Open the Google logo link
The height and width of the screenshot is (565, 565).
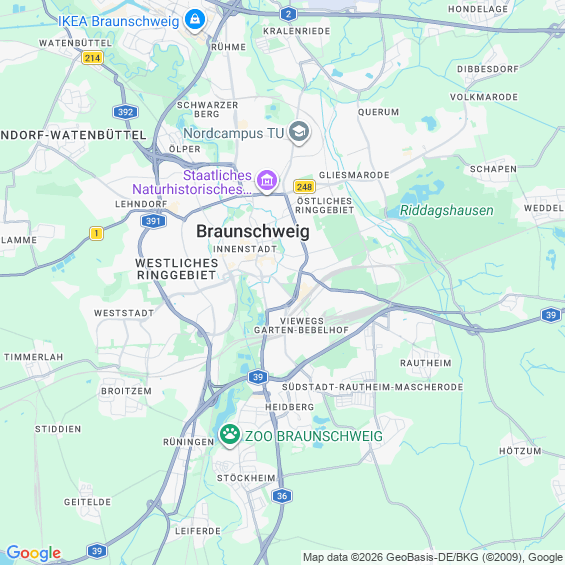coord(34,553)
